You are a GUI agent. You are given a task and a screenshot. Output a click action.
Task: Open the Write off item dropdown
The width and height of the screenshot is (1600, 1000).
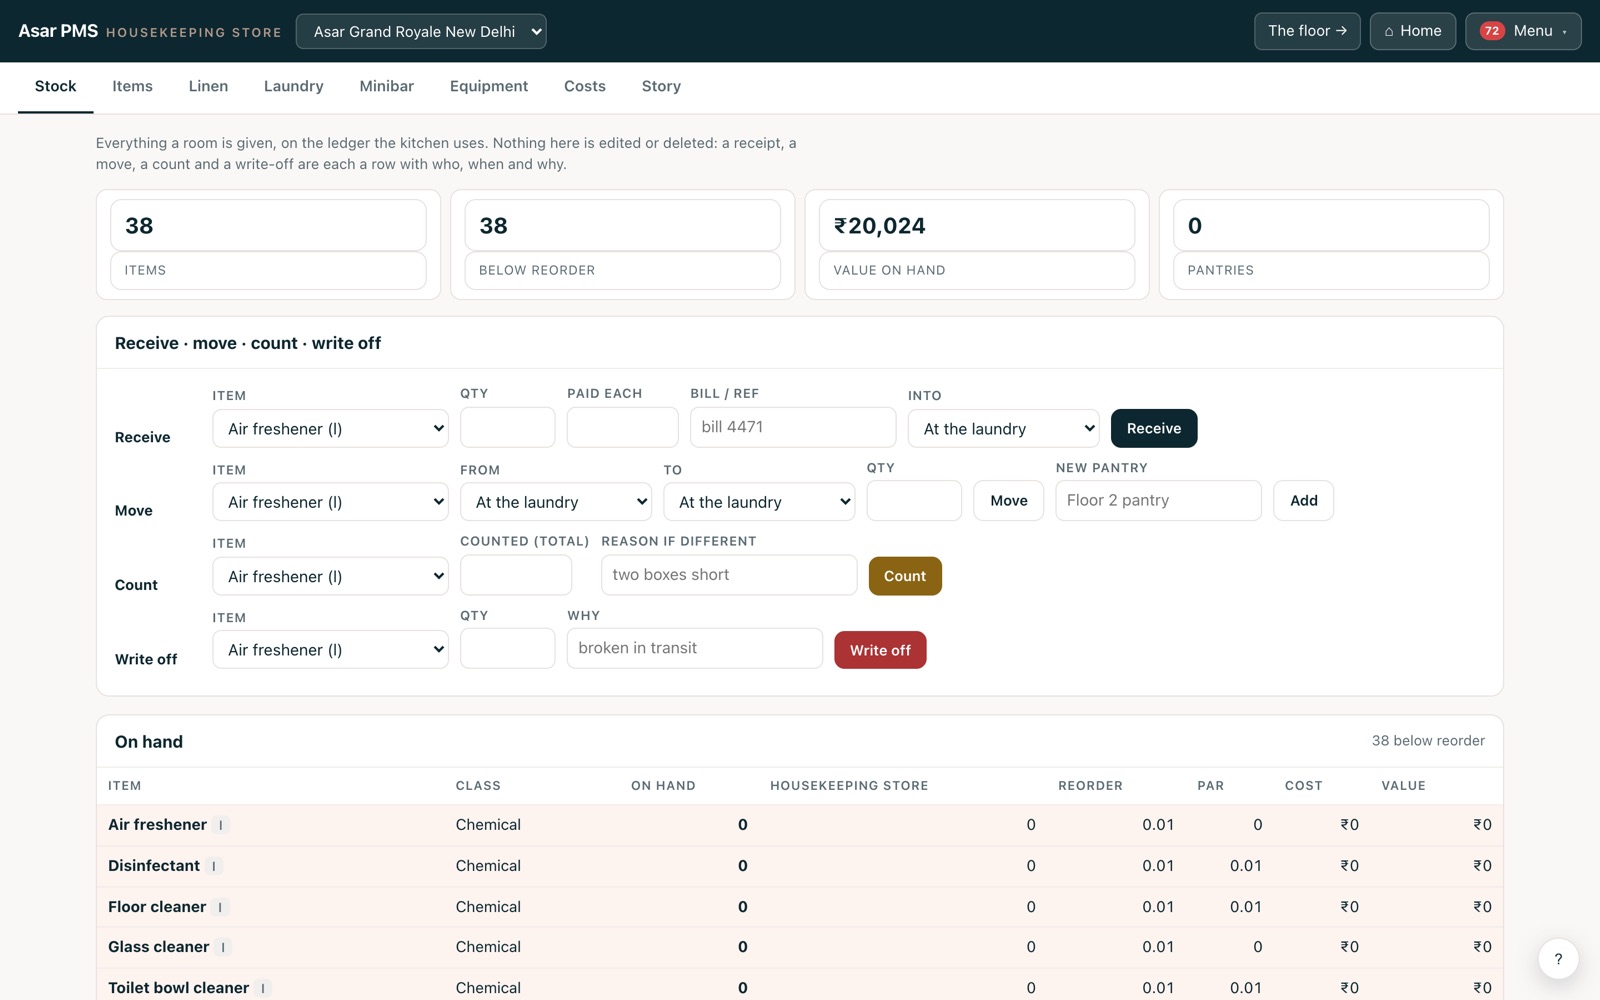pyautogui.click(x=330, y=650)
